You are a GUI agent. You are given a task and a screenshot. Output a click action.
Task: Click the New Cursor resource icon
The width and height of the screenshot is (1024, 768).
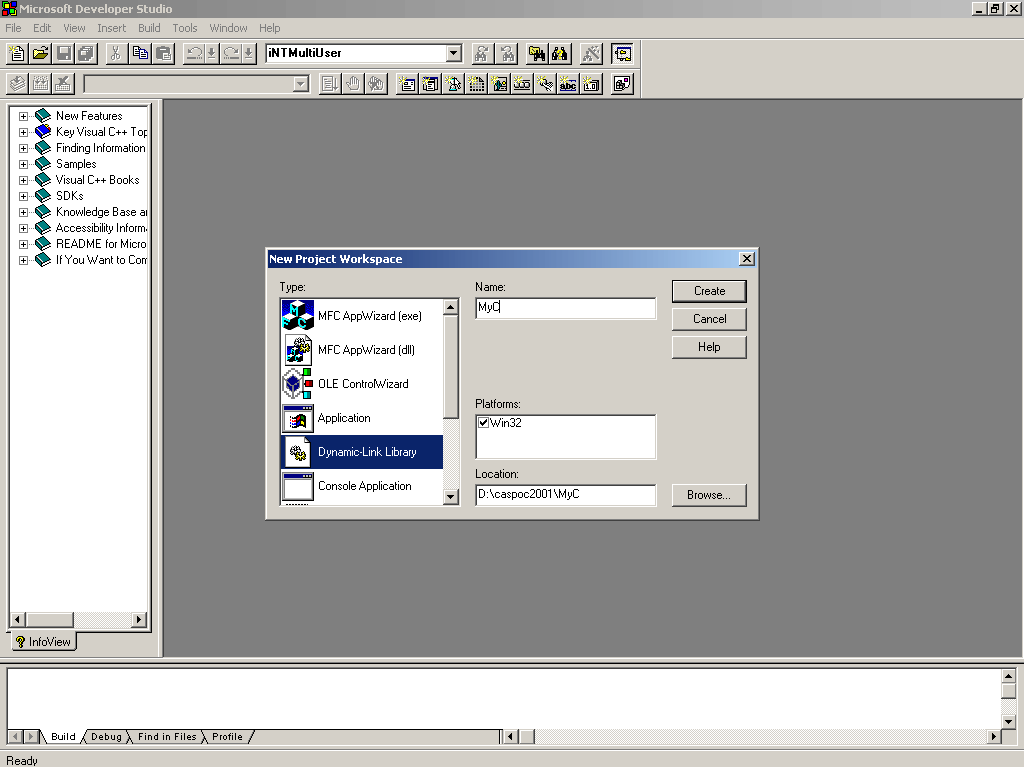[x=453, y=84]
